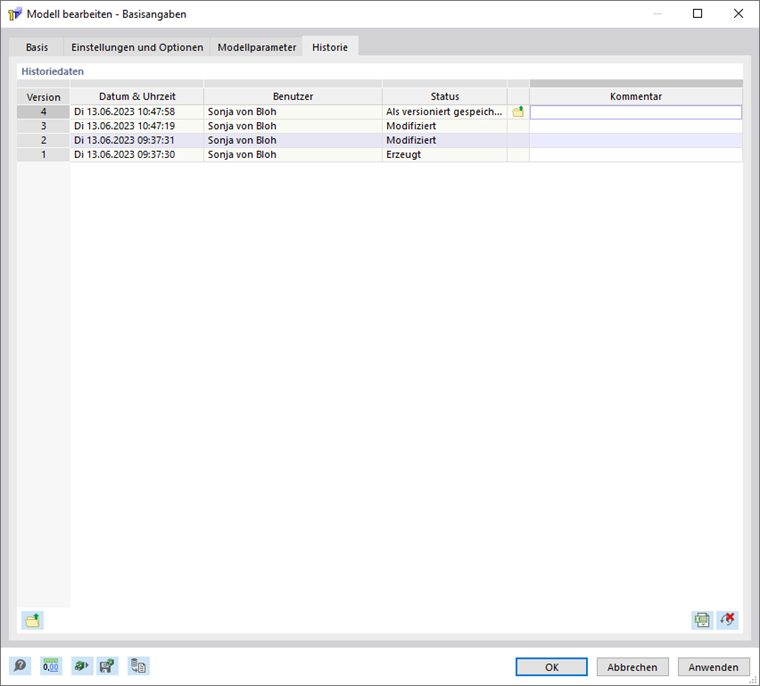Open the Einstellungen und Optionen tab
Screen dimensions: 760x686
(137, 47)
